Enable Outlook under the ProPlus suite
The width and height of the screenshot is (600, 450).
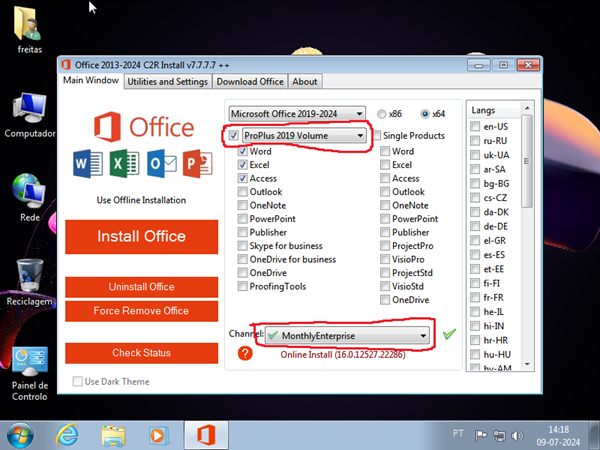point(242,192)
